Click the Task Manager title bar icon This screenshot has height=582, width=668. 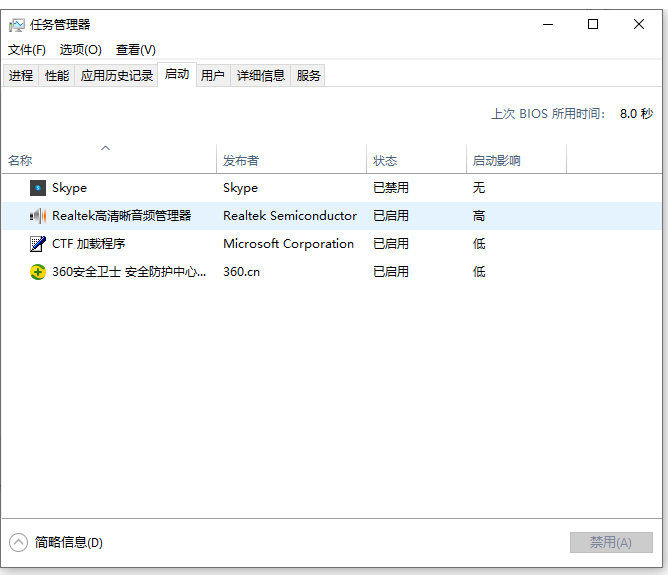tap(17, 25)
